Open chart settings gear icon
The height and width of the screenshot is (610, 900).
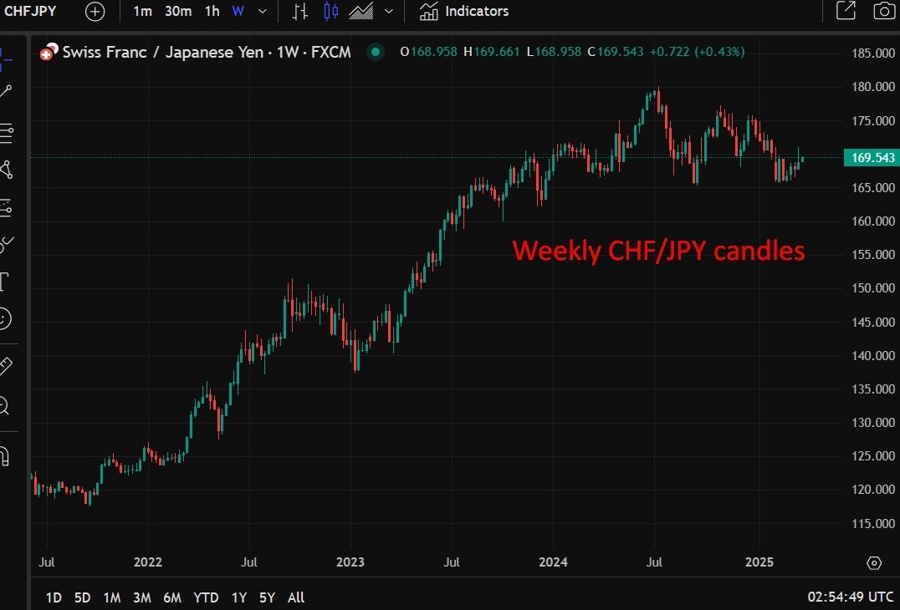click(874, 563)
